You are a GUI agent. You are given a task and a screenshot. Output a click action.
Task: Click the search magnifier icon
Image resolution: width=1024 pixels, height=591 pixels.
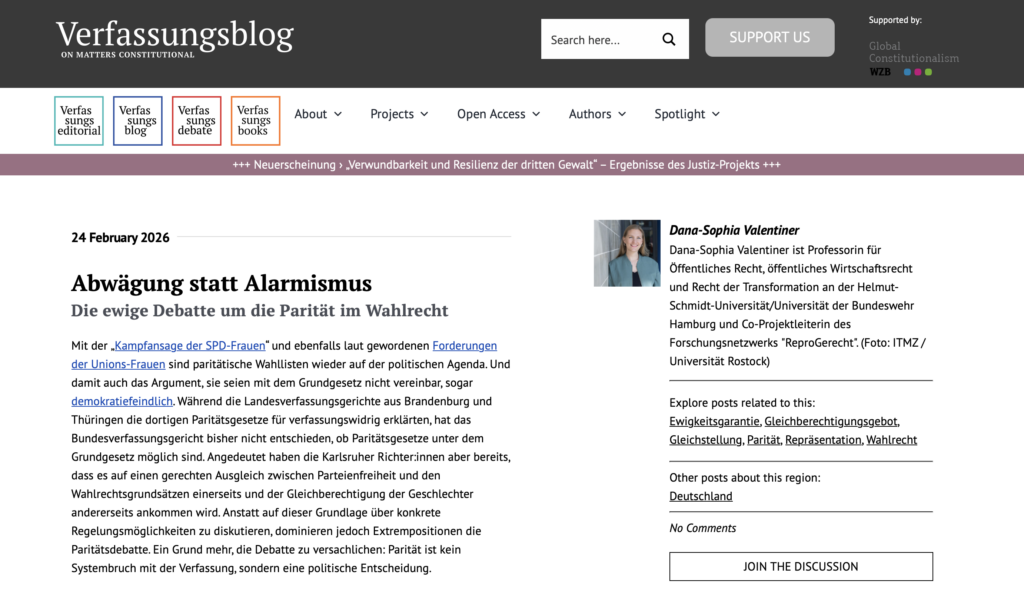tap(669, 40)
